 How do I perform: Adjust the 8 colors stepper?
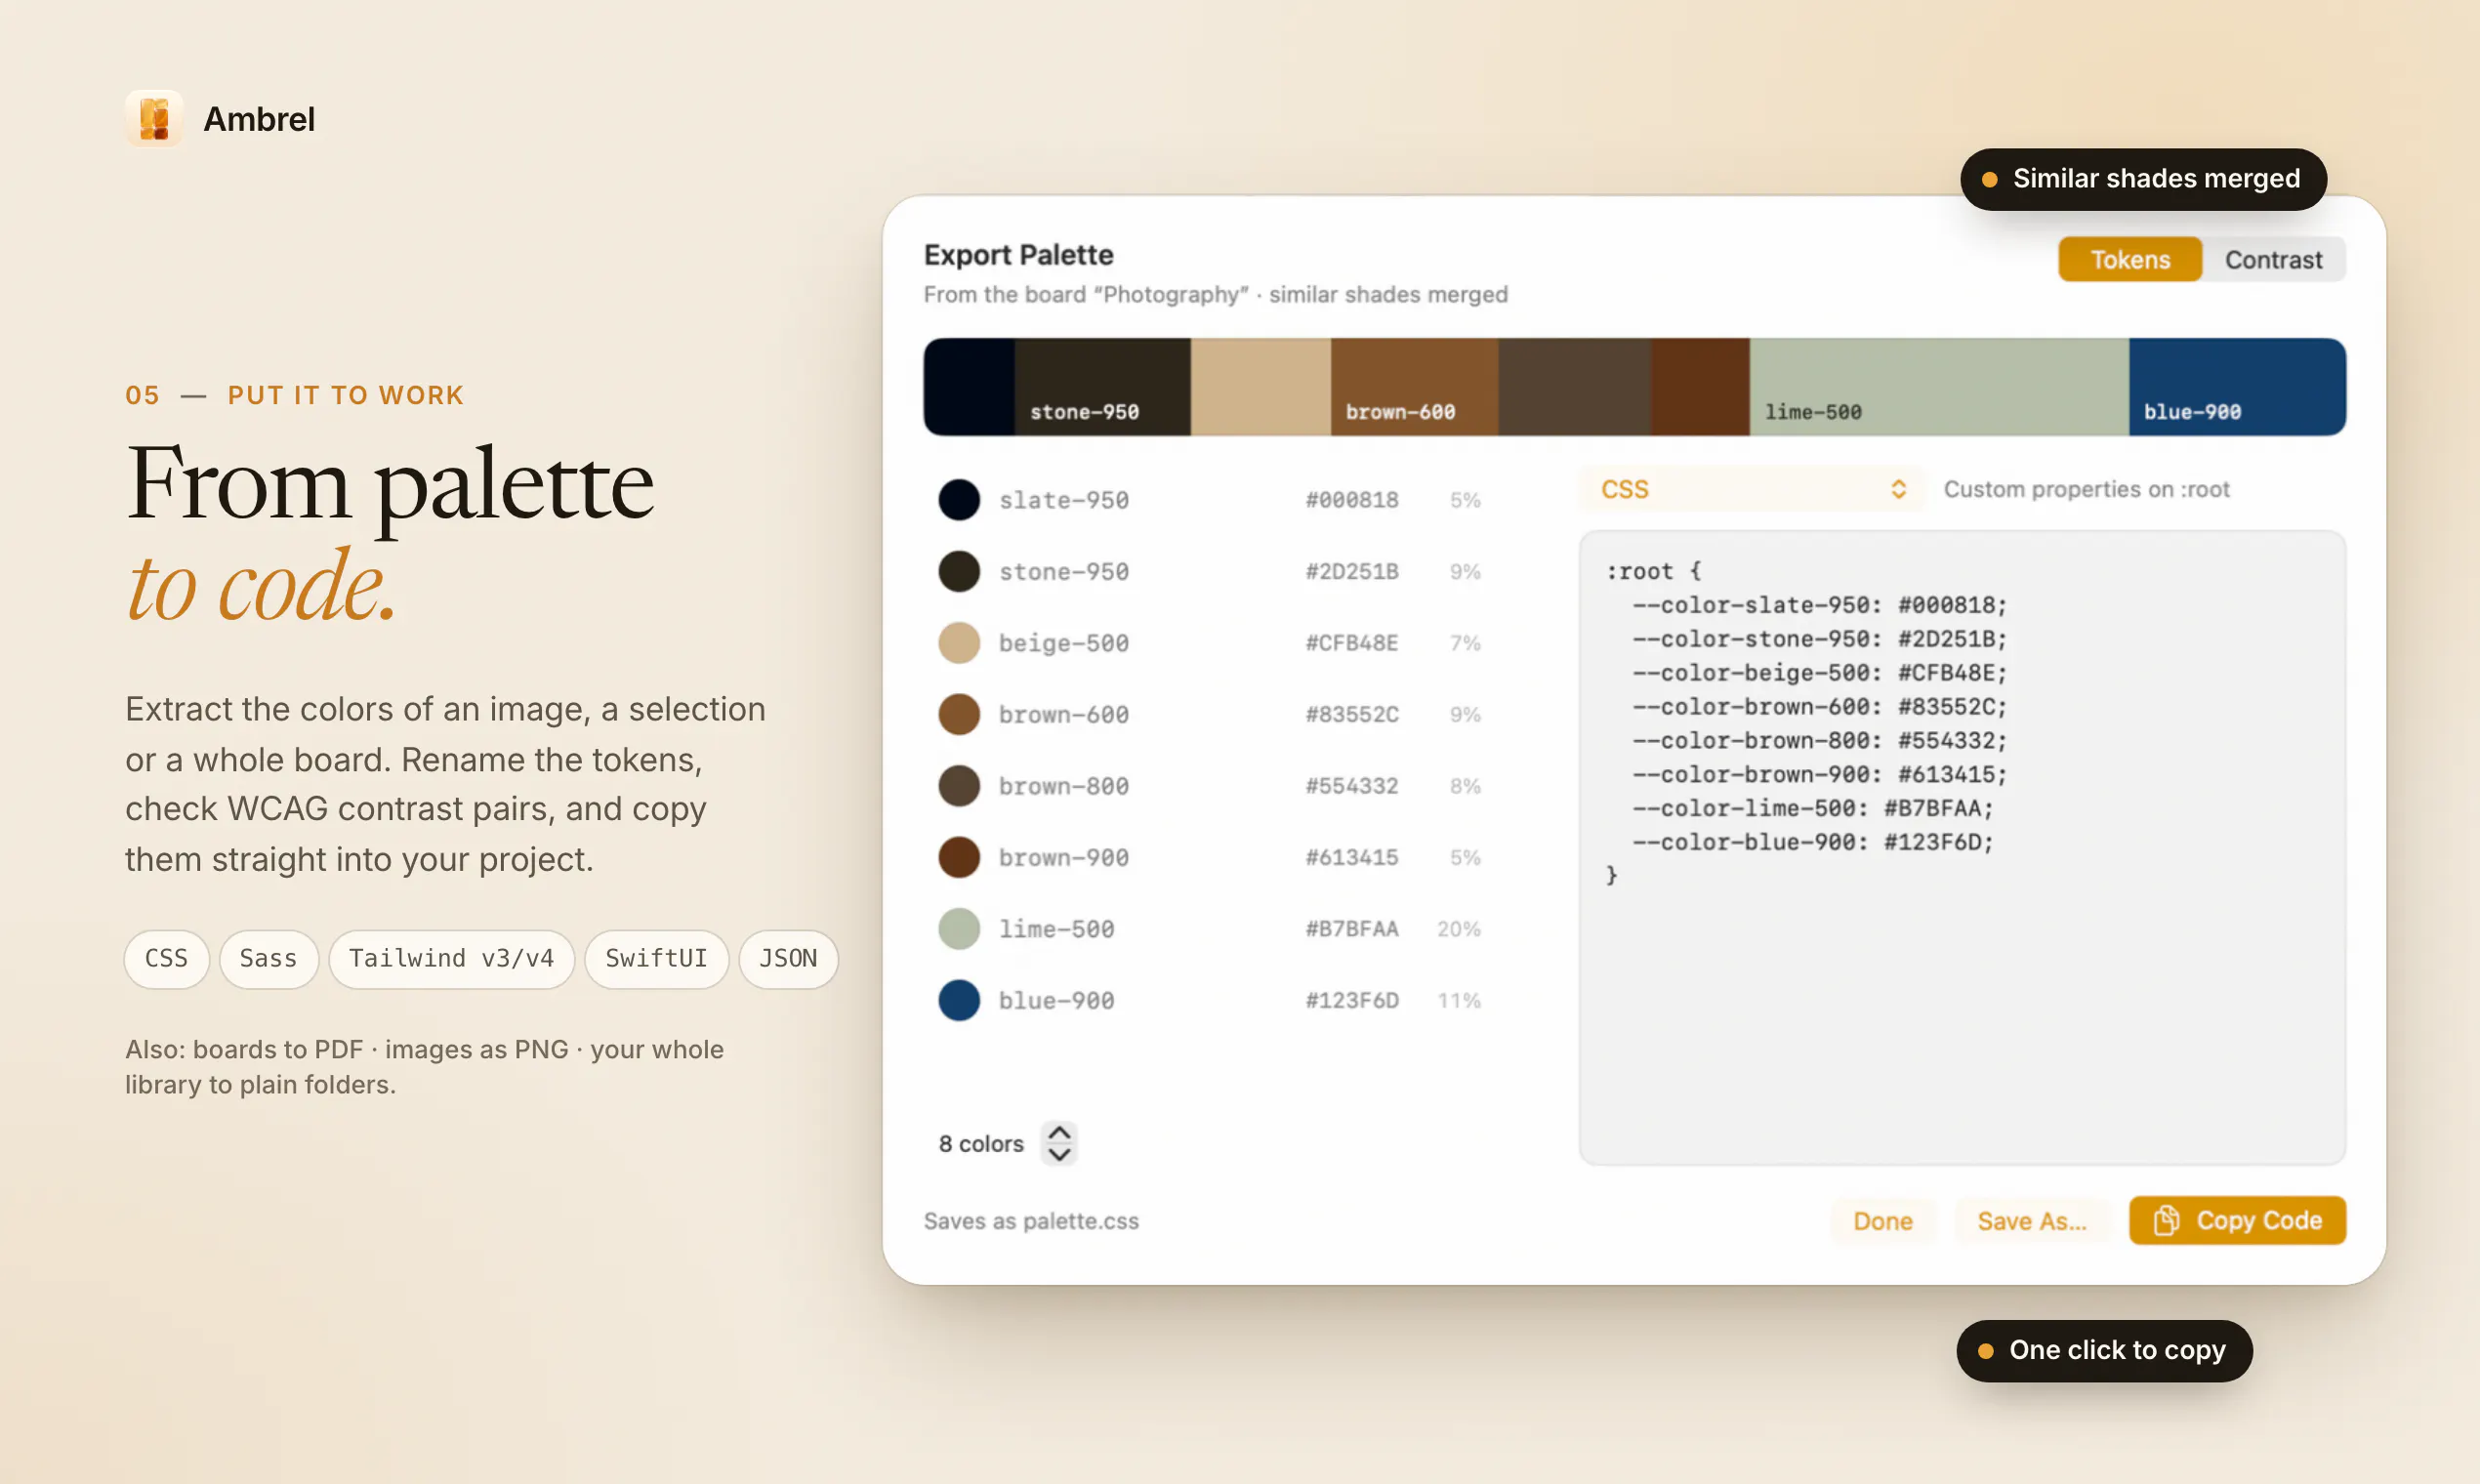coord(1059,1143)
